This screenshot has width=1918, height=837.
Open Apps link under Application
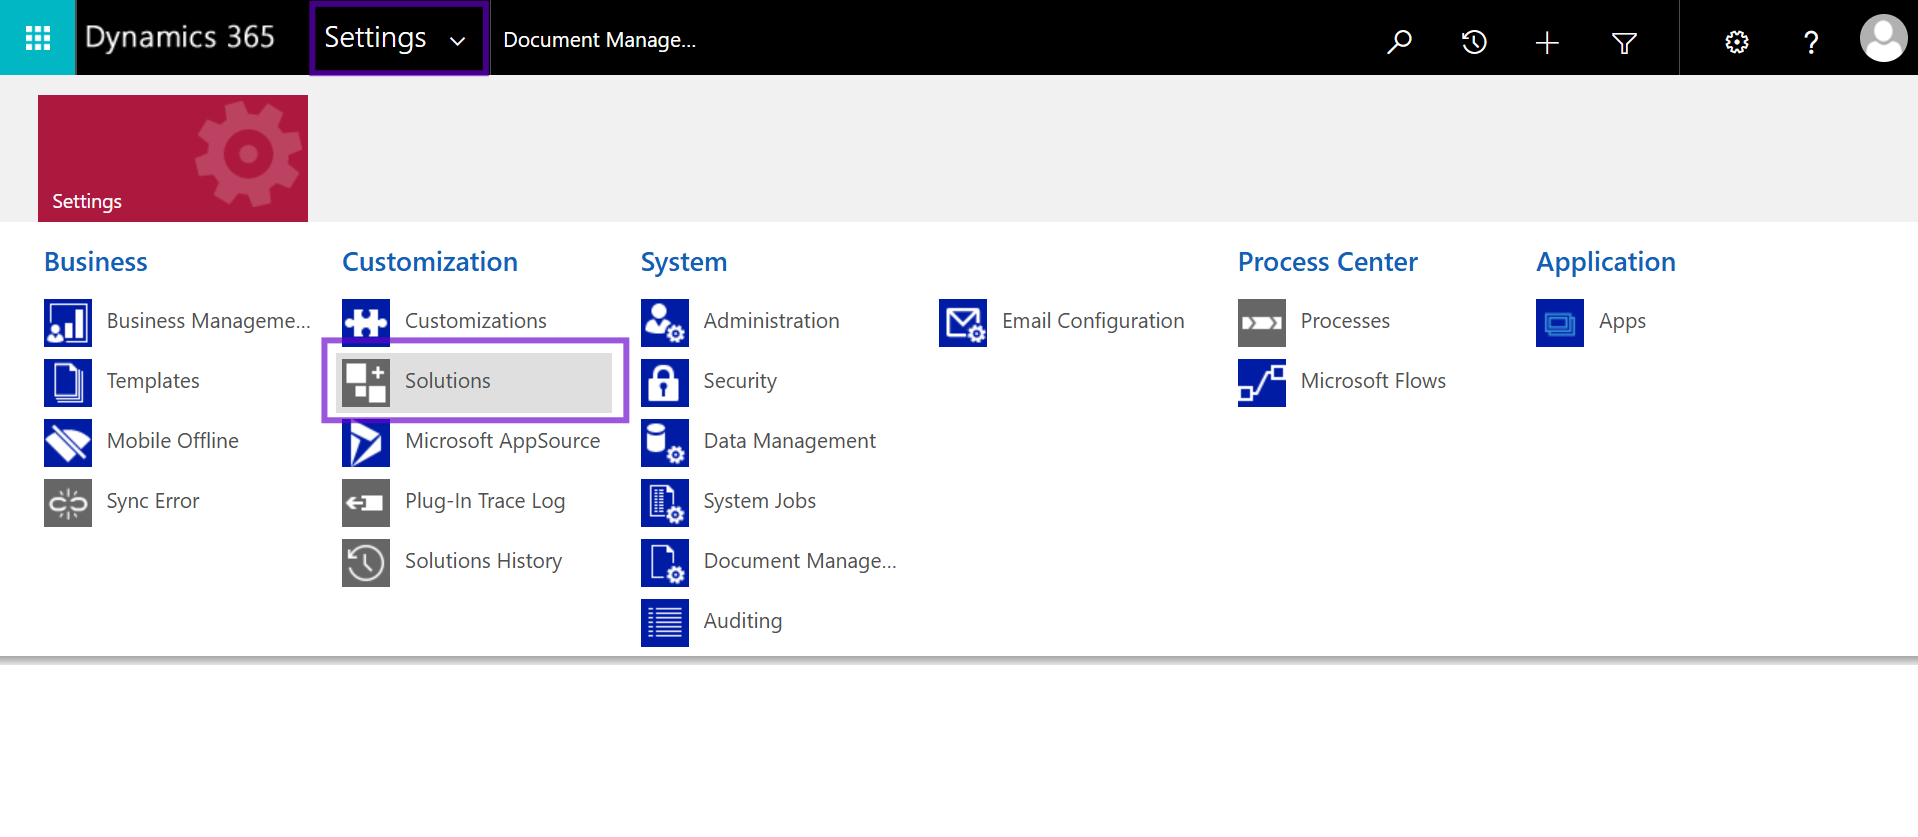click(1622, 321)
